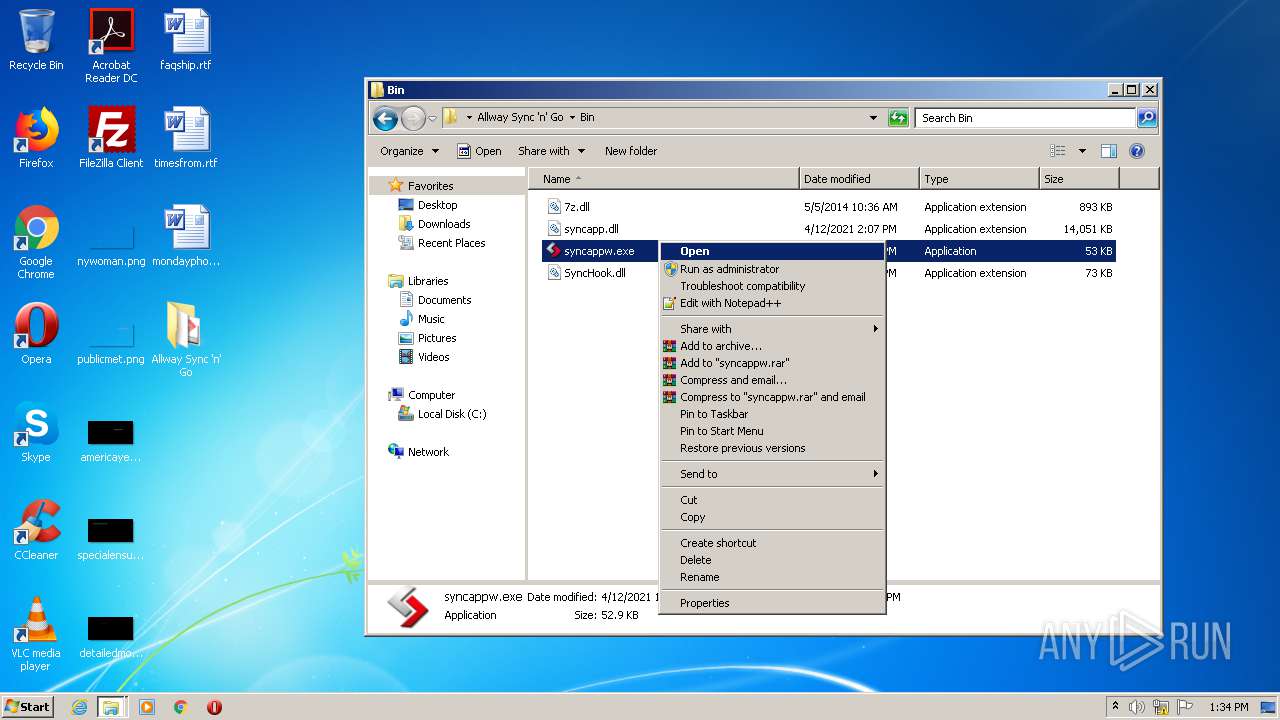This screenshot has height=720, width=1280.
Task: Open Internet Explorer from taskbar
Action: (80, 707)
